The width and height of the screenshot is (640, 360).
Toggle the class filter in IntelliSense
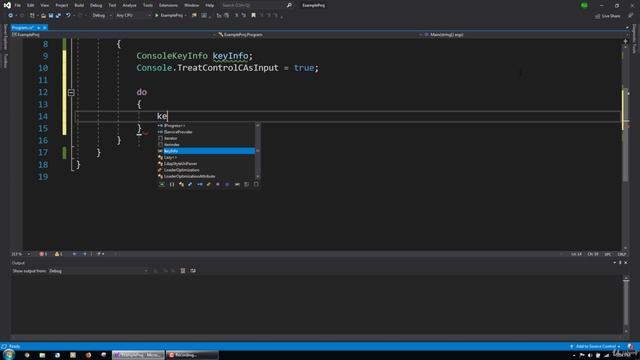coord(181,184)
